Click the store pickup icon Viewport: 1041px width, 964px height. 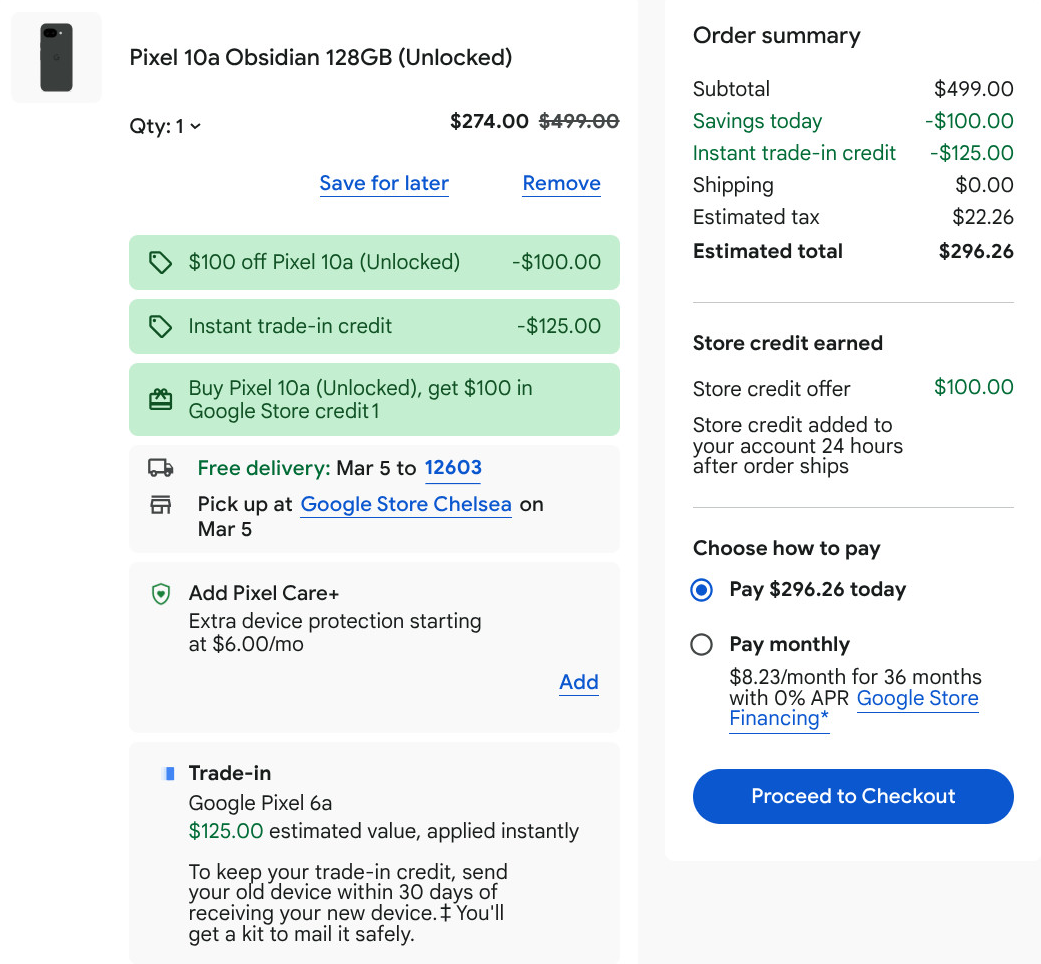tap(160, 504)
